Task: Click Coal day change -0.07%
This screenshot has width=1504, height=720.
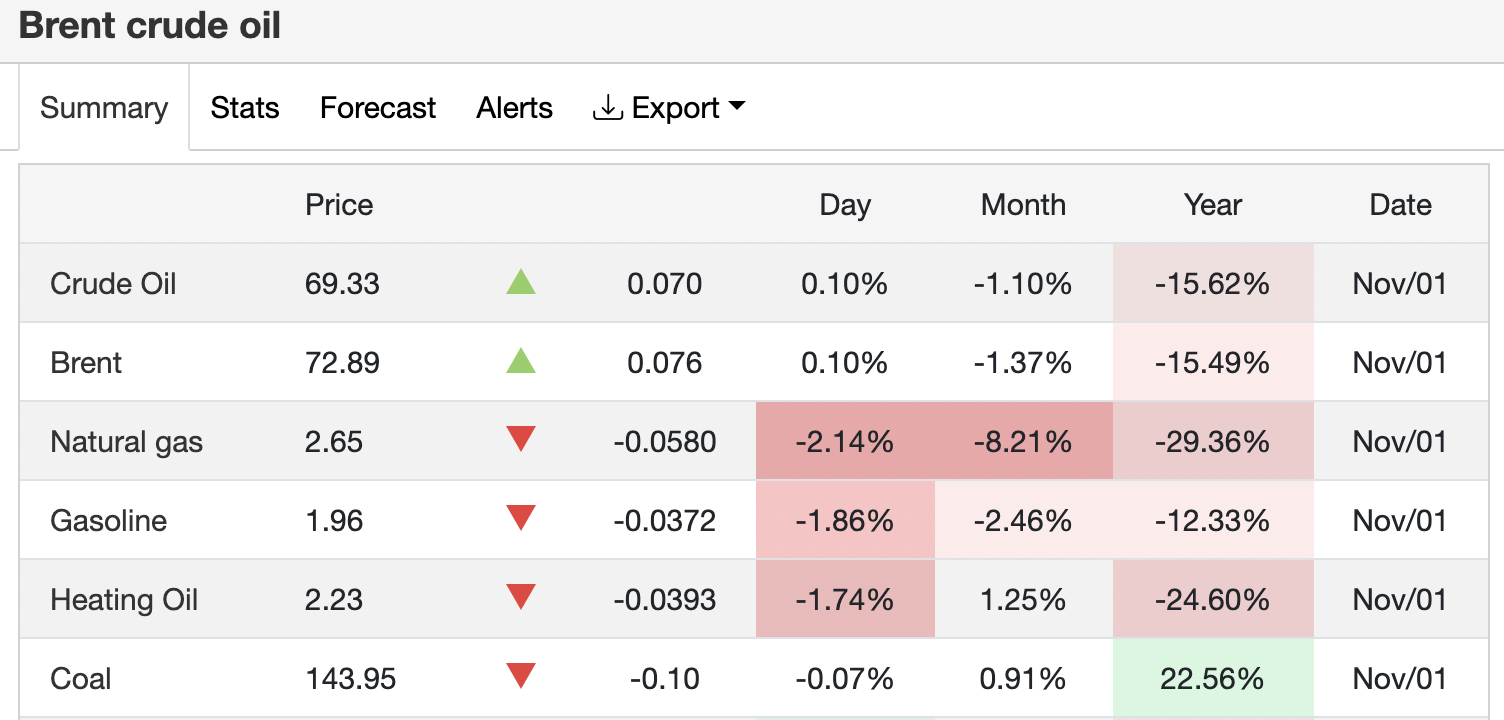Action: click(x=845, y=679)
